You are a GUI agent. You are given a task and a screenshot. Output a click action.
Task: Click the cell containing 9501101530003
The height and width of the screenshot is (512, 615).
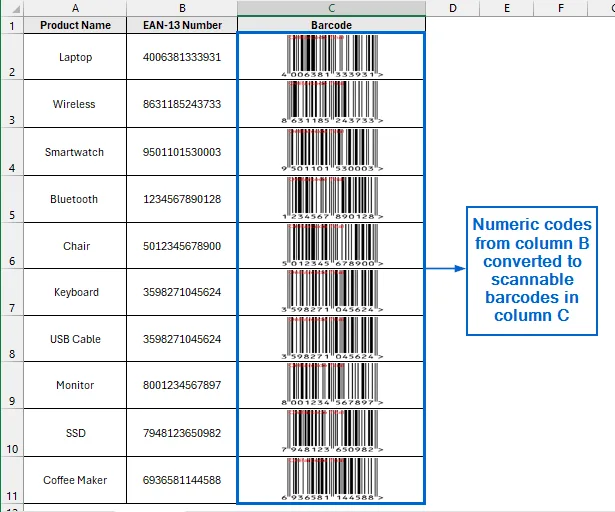point(182,151)
